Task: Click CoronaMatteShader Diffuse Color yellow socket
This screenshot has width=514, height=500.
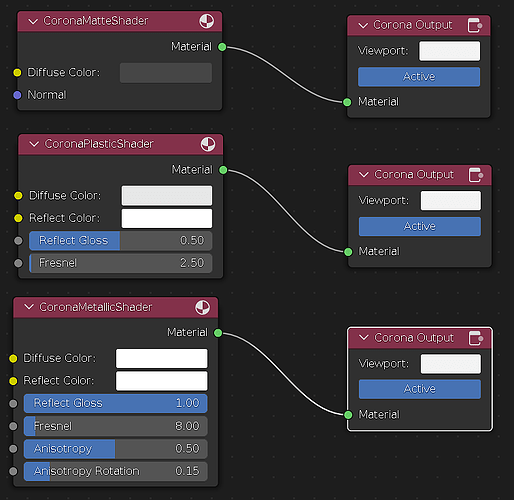Action: [x=17, y=72]
